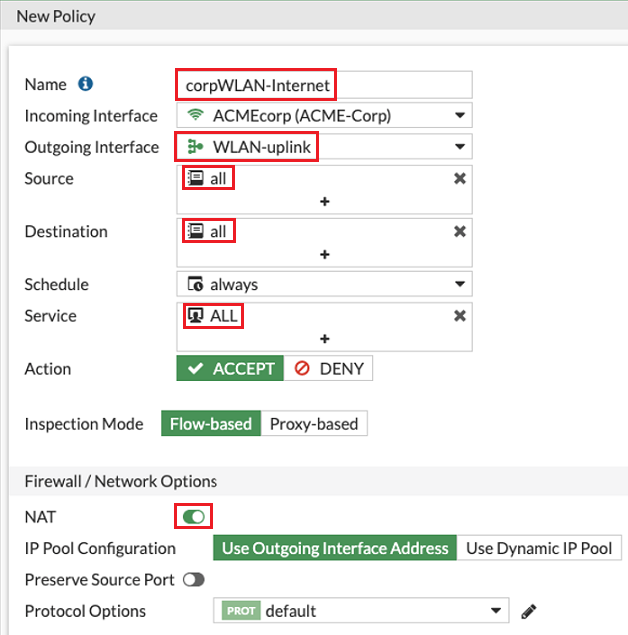Click the pencil icon to edit Protocol Options

tap(530, 611)
